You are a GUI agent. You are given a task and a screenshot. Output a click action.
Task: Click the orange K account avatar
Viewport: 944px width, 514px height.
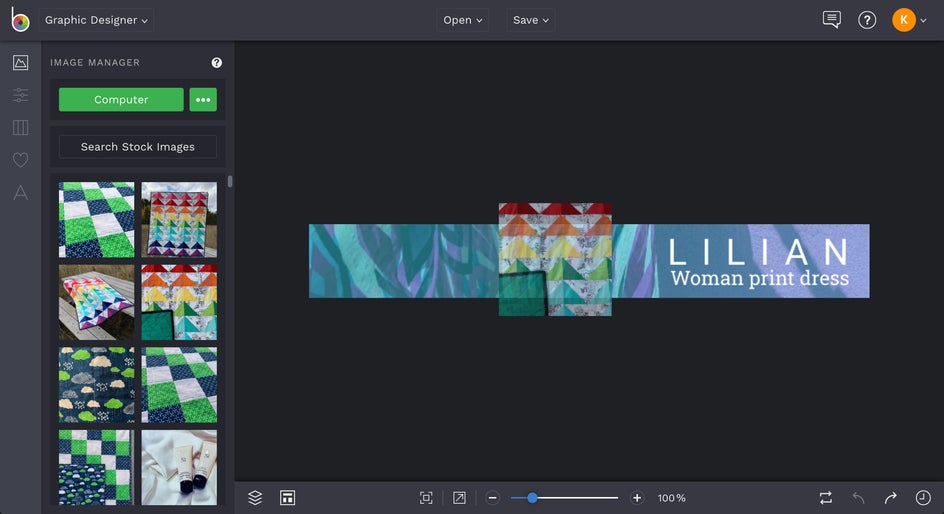pos(904,20)
